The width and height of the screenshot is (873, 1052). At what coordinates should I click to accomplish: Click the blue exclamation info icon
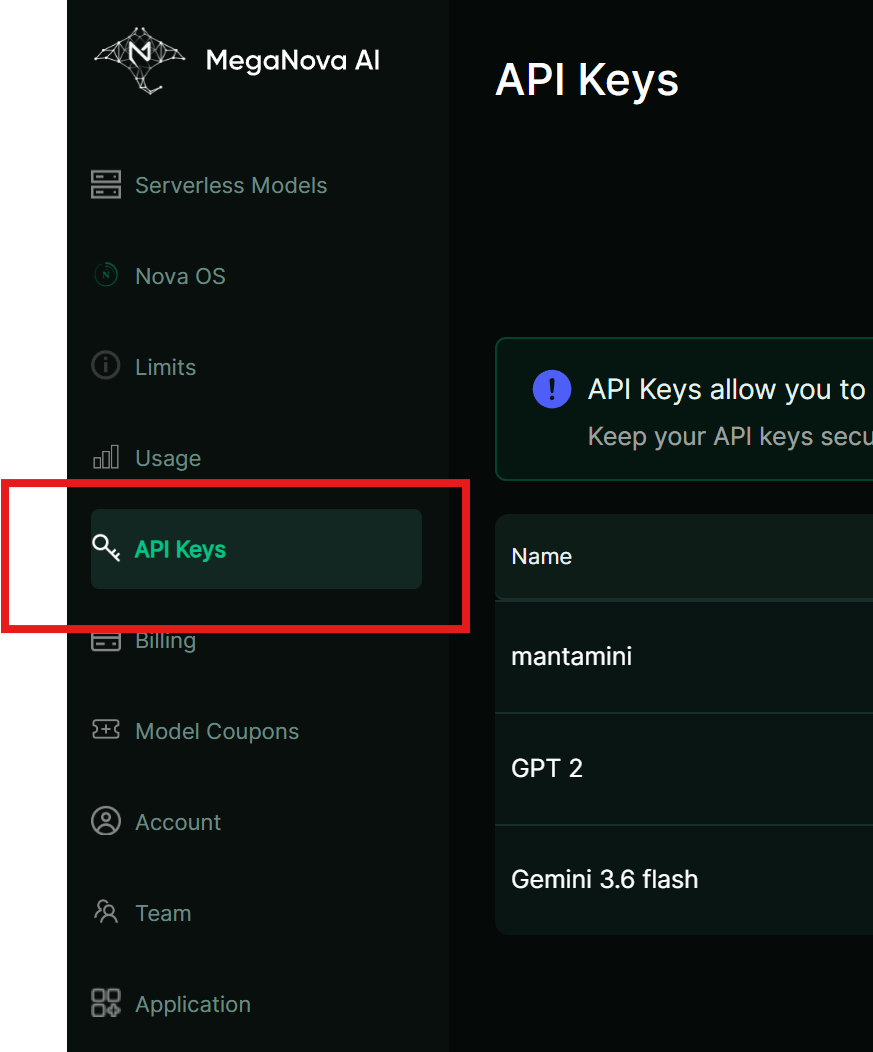[552, 389]
